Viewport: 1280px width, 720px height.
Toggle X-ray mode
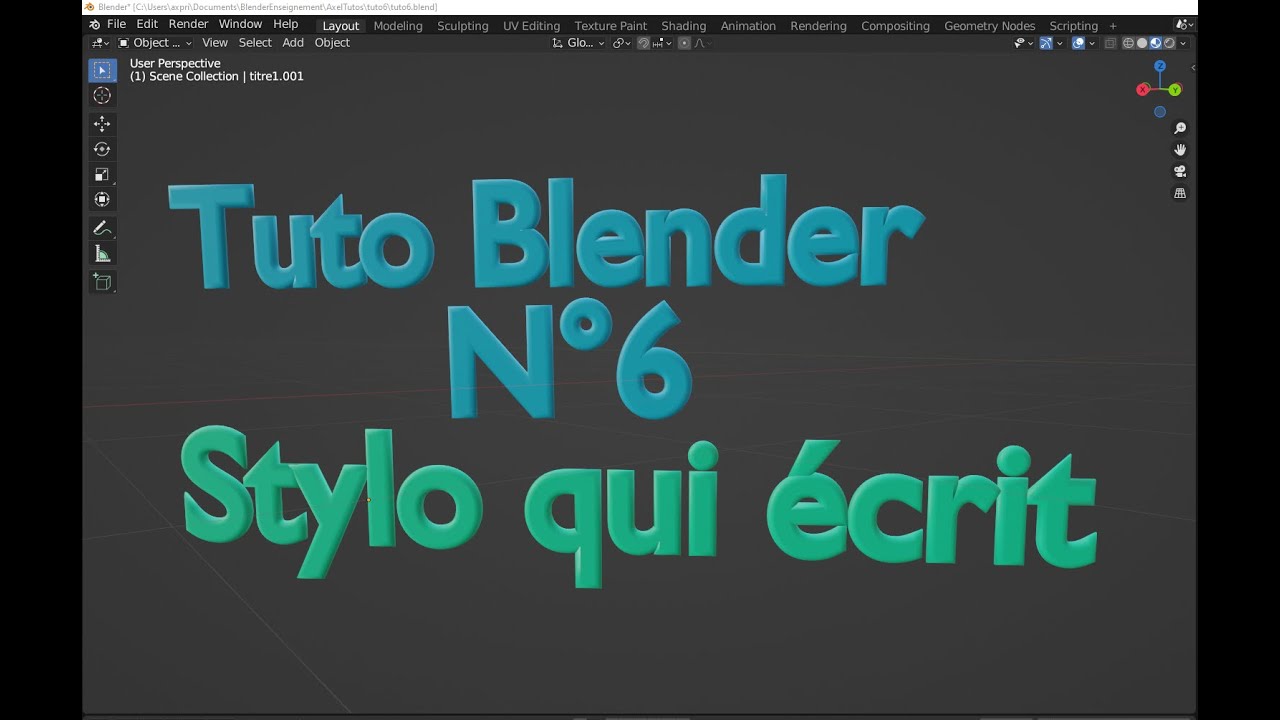point(1110,43)
